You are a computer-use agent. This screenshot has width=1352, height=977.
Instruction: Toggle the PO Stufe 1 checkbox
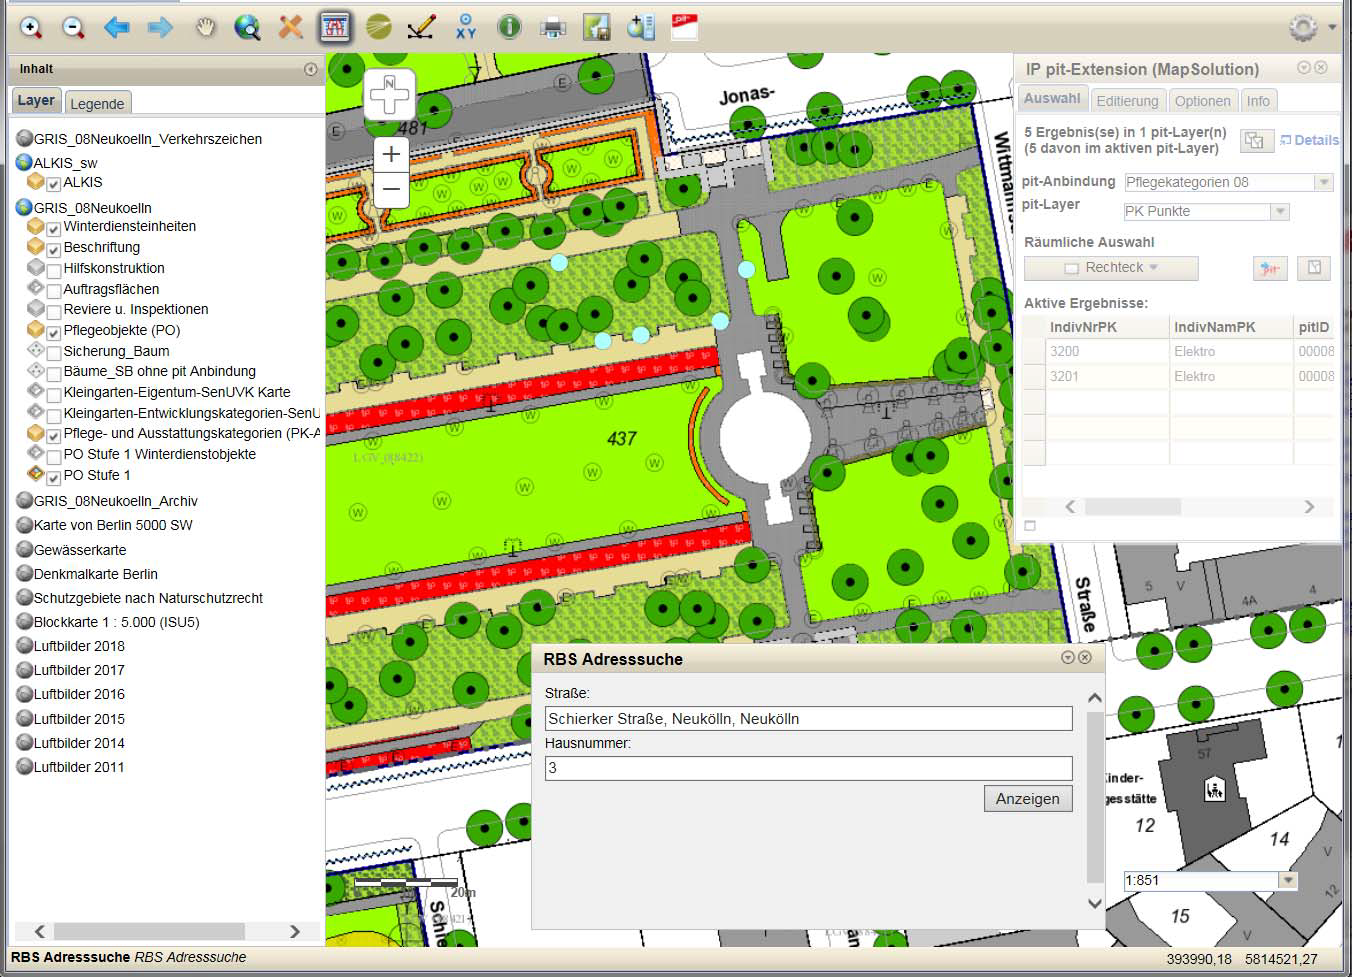[x=54, y=477]
